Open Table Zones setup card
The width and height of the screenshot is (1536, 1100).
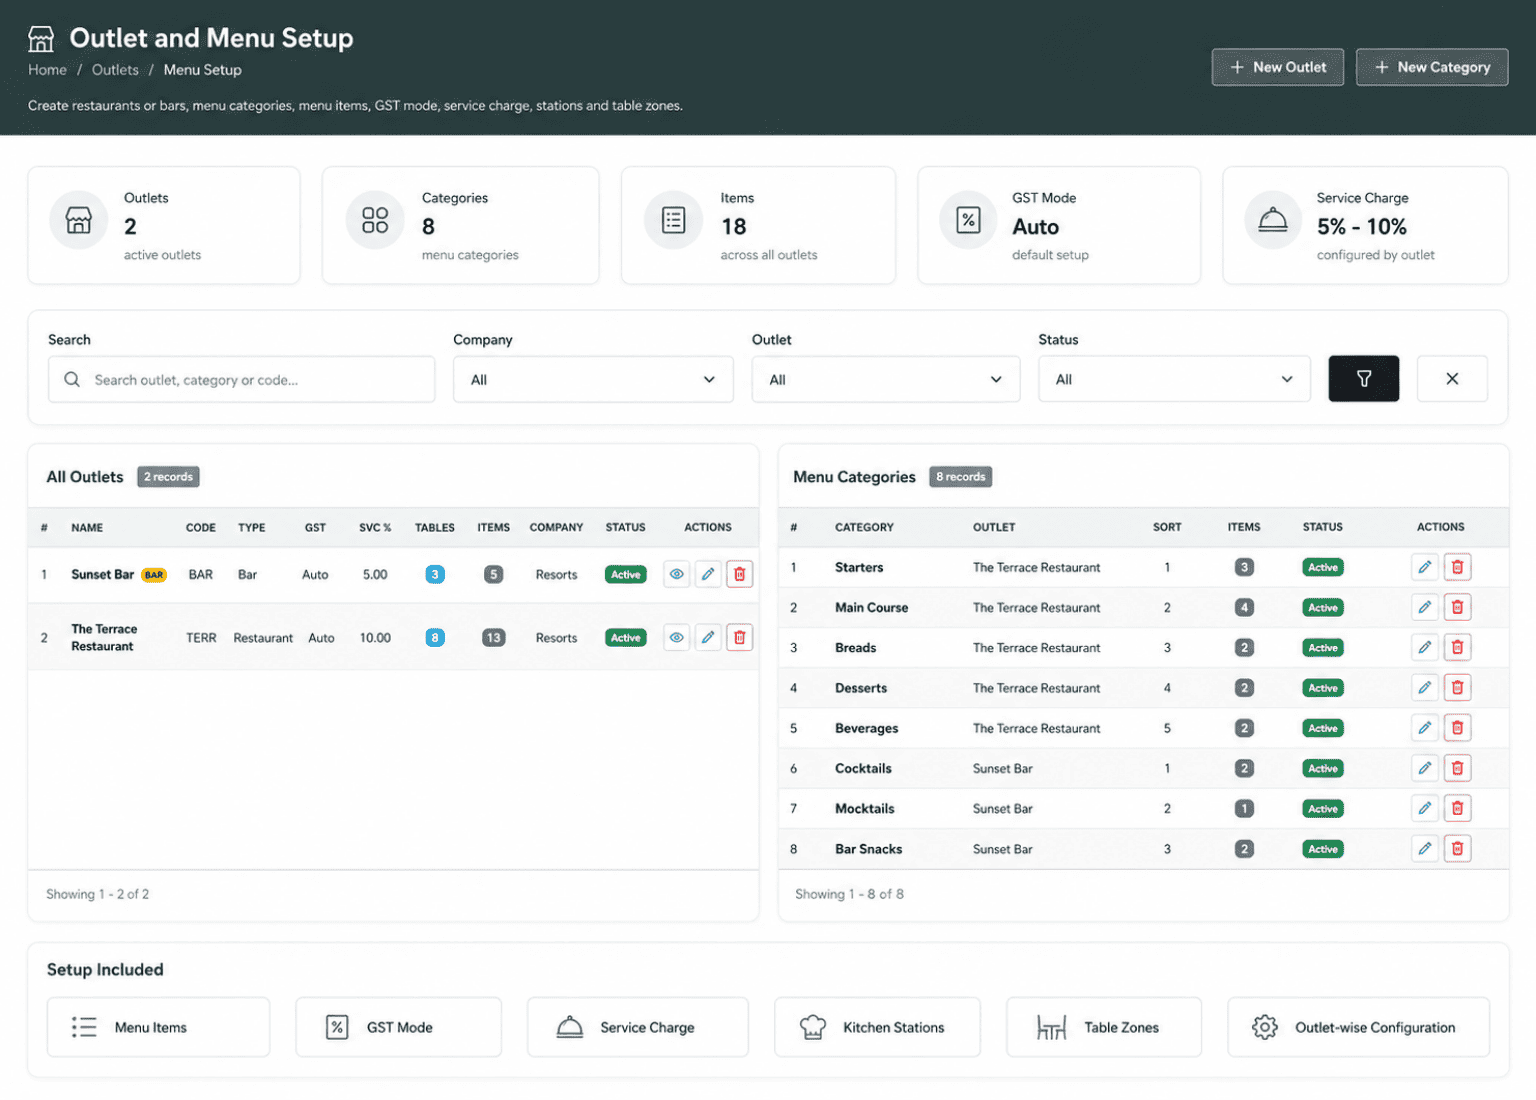[1104, 1027]
